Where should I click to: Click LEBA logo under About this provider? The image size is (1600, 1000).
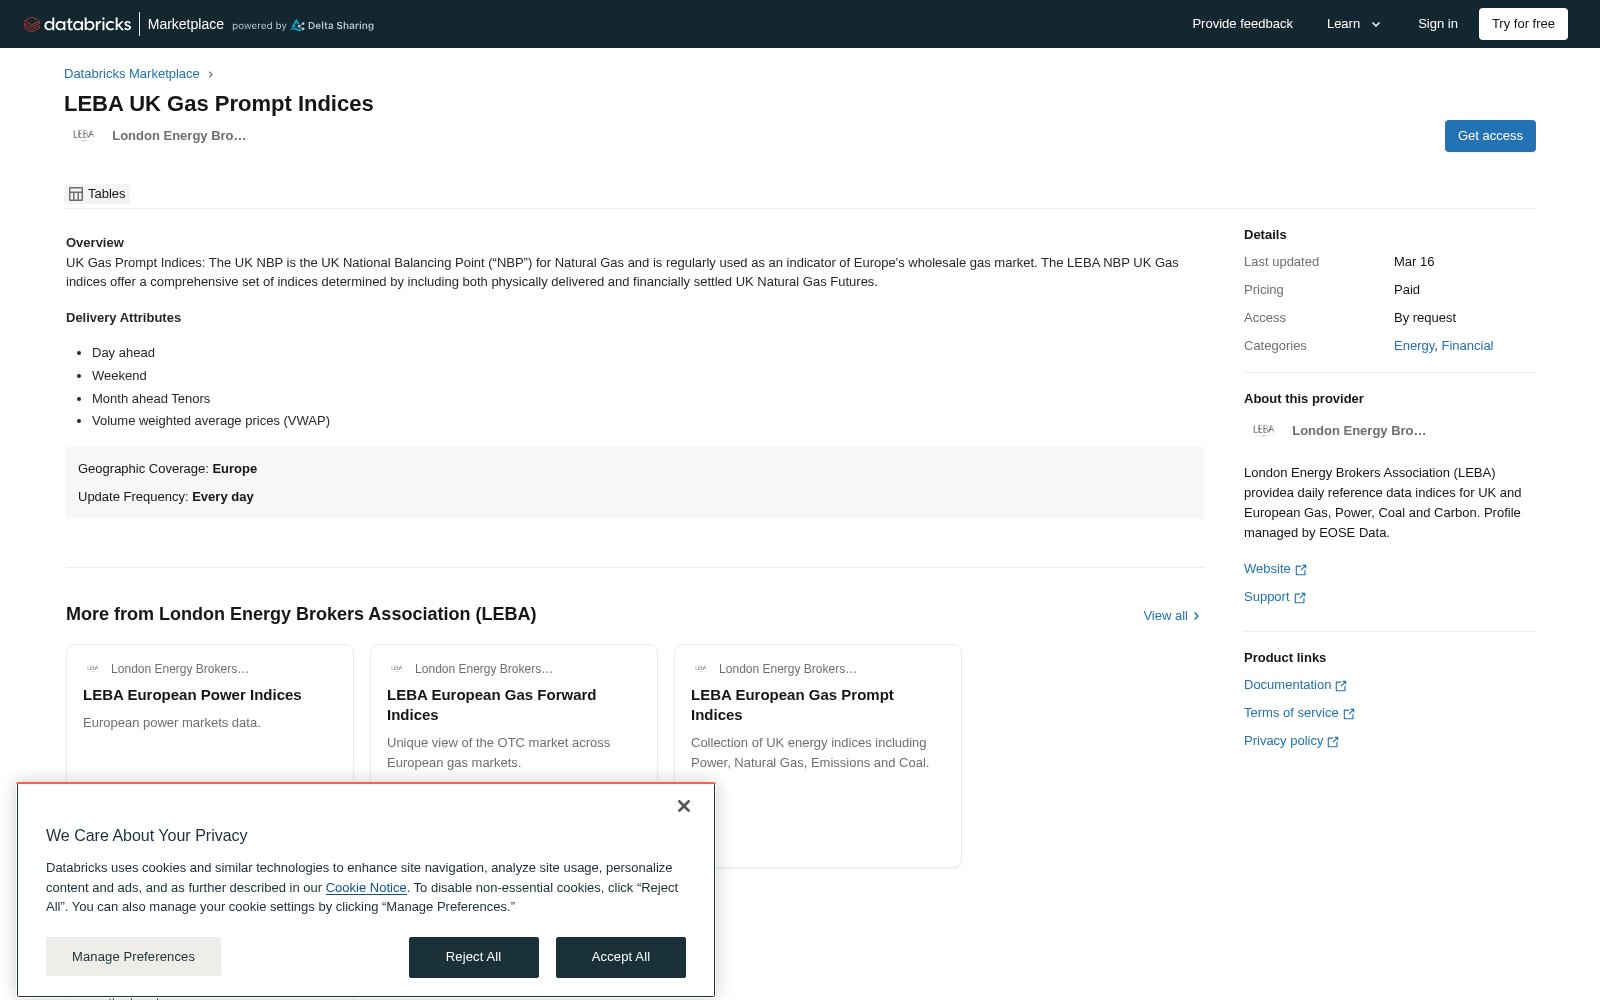tap(1264, 430)
